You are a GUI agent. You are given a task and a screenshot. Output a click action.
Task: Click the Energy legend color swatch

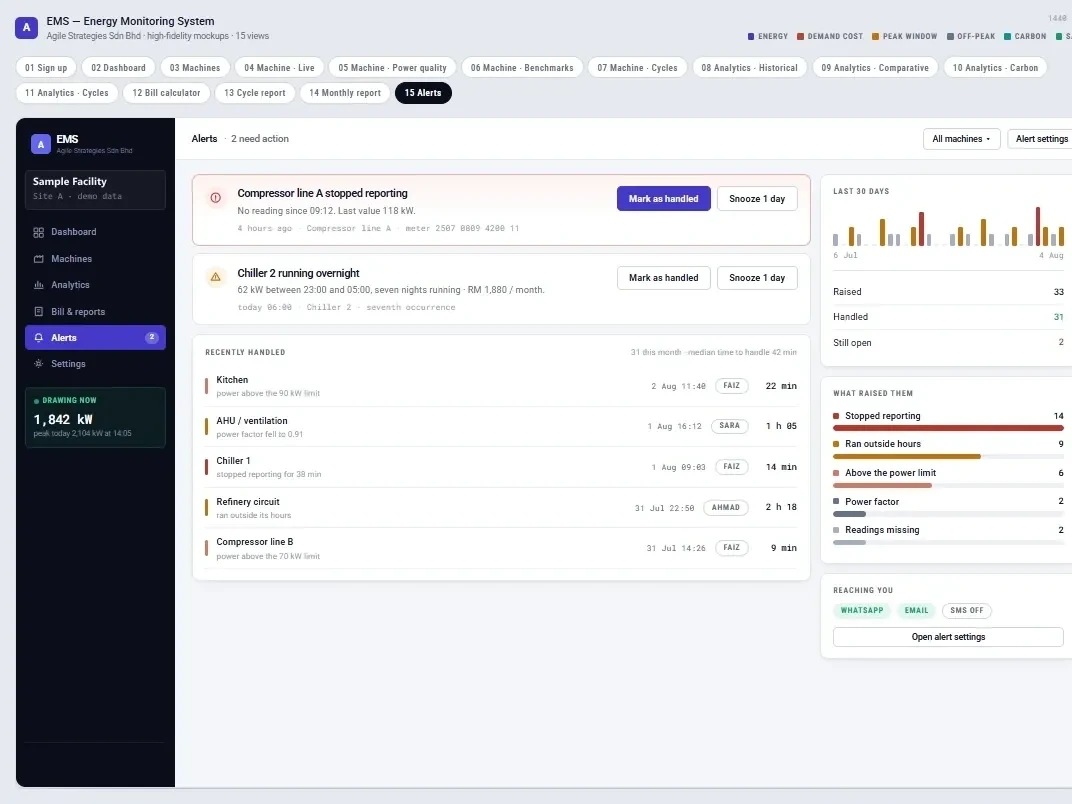751,36
